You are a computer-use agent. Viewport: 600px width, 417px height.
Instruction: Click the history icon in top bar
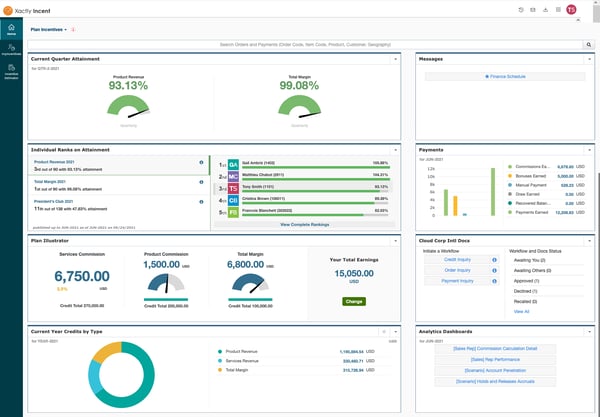521,9
